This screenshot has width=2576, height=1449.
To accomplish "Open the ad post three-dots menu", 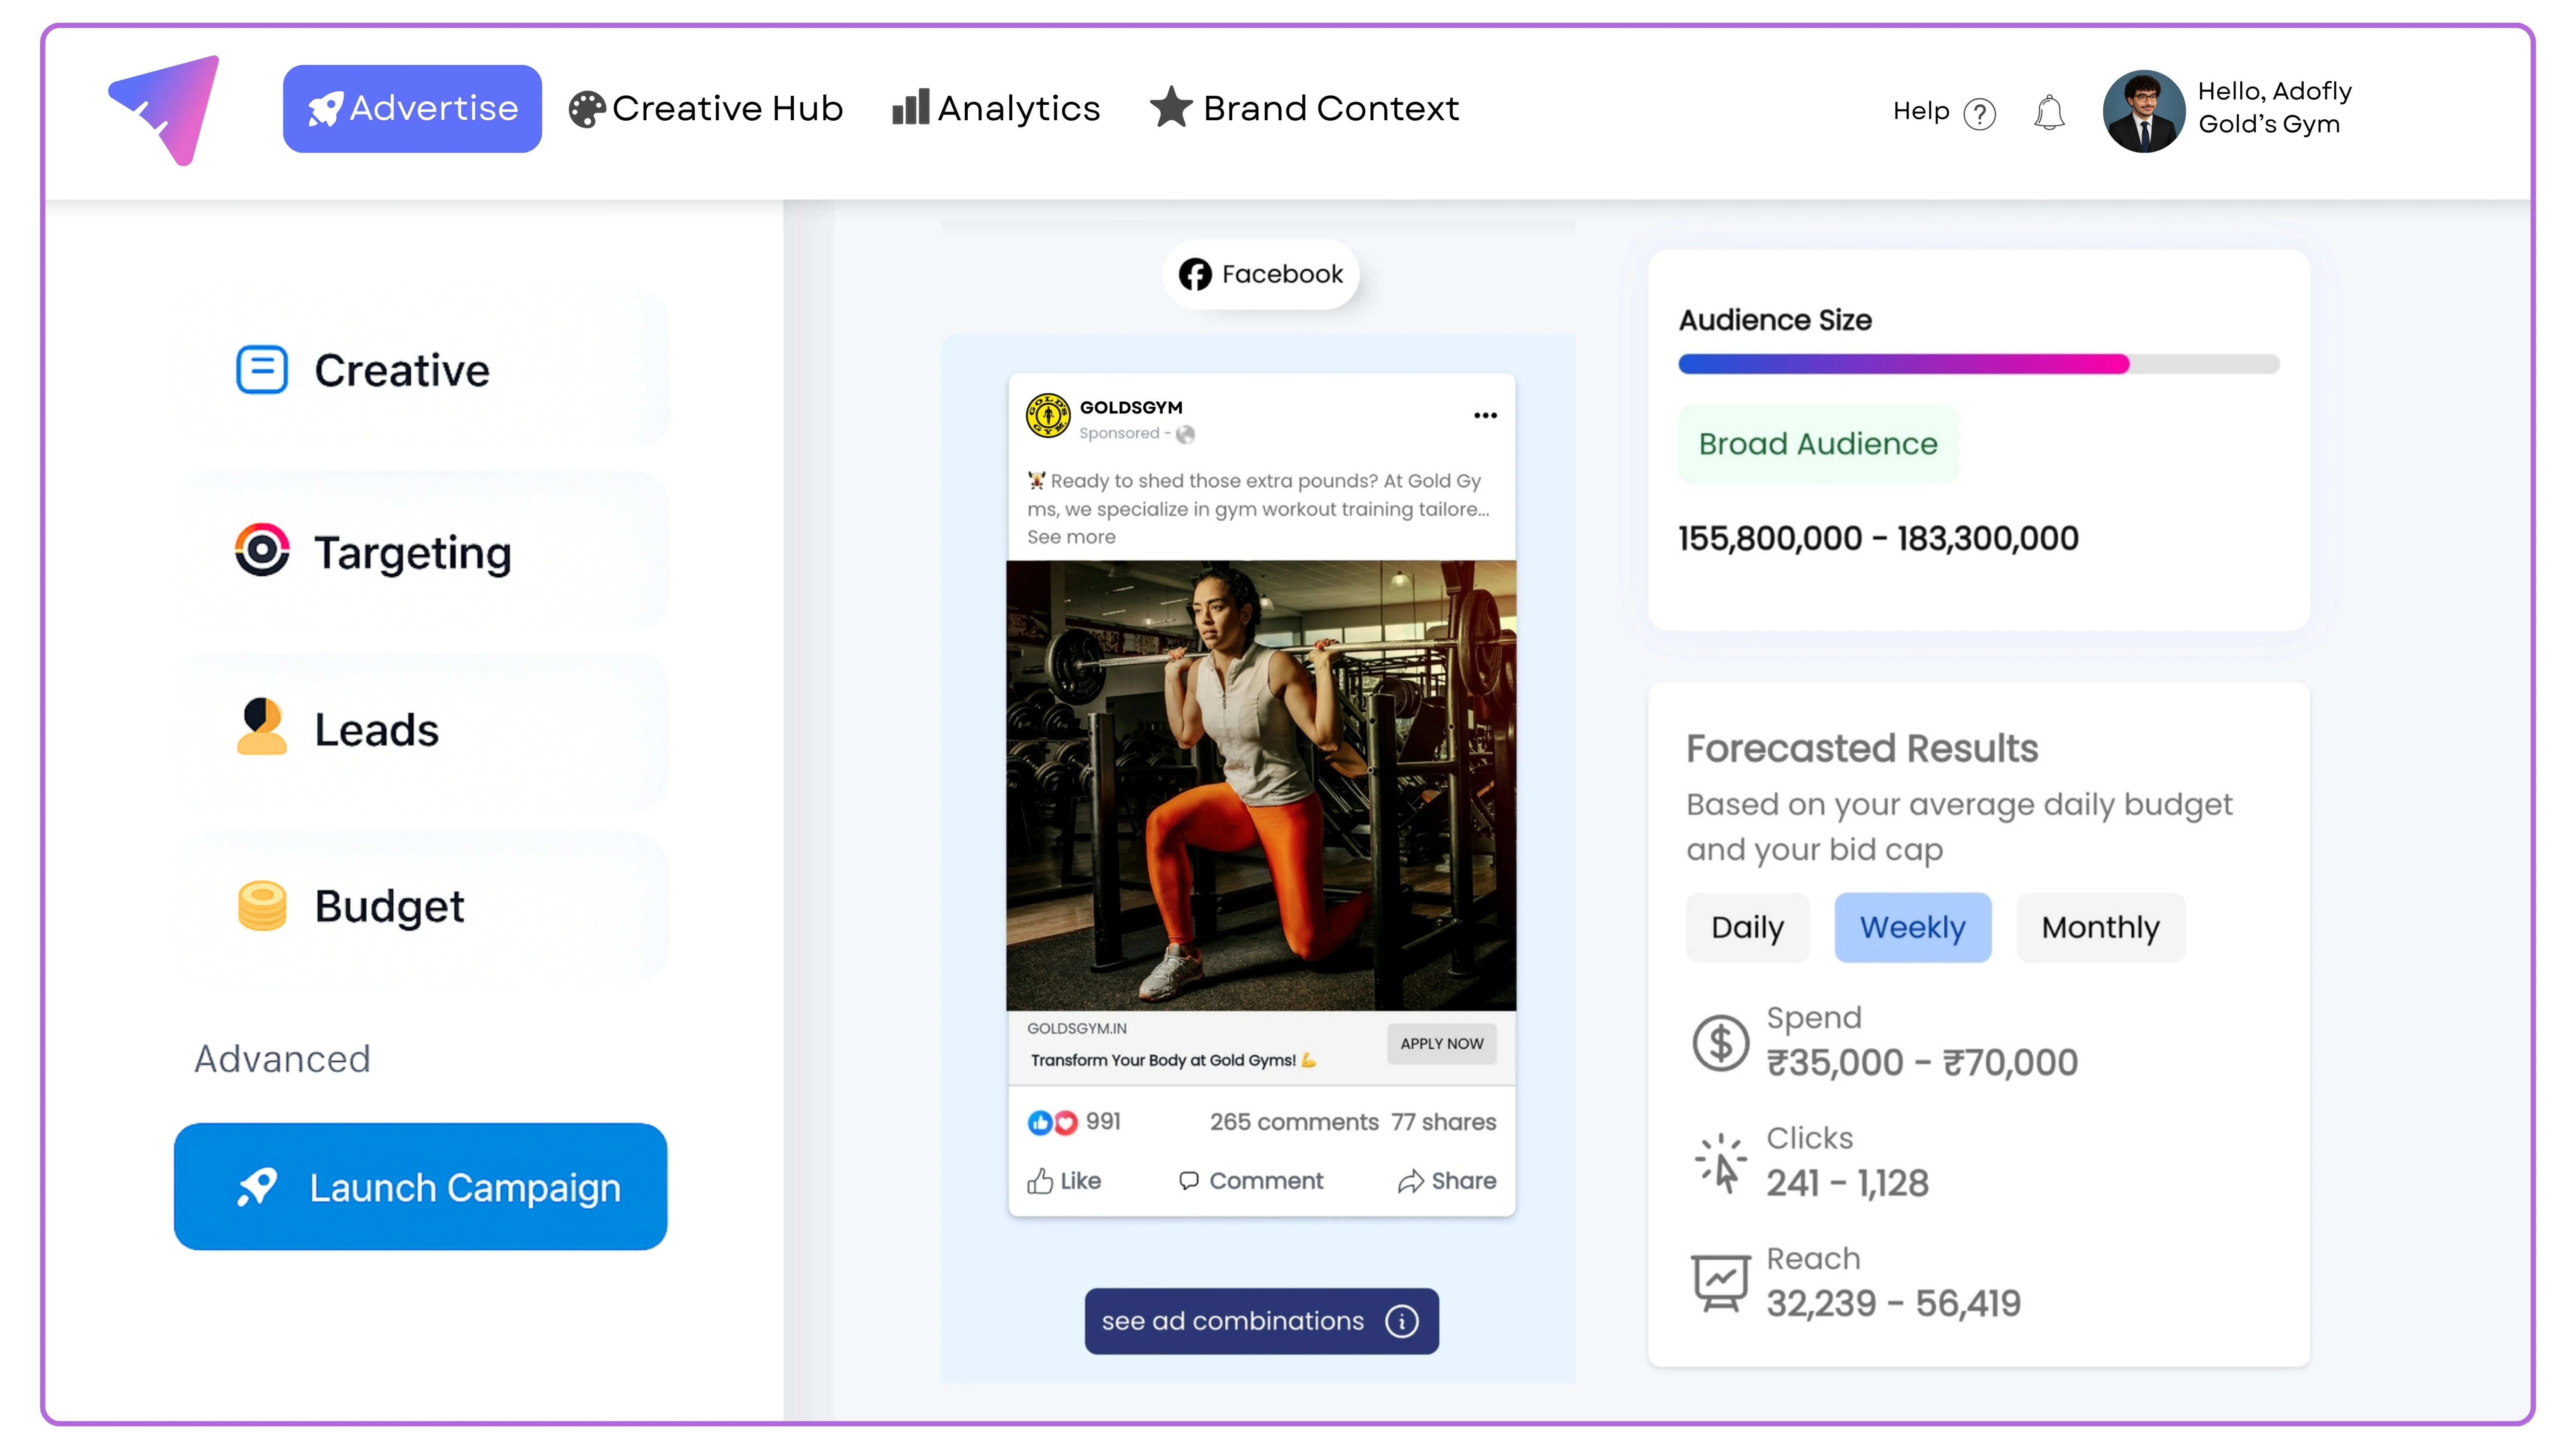I will click(1485, 415).
